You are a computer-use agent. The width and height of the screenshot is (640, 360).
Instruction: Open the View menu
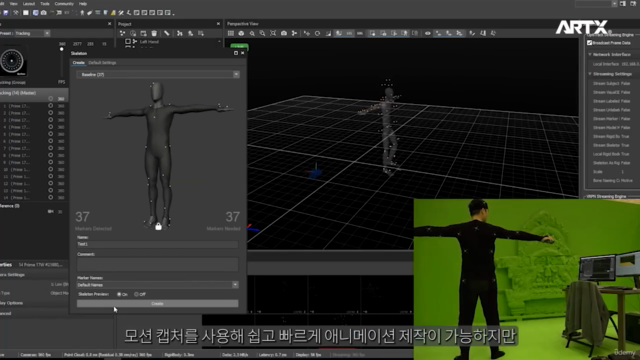[13, 4]
